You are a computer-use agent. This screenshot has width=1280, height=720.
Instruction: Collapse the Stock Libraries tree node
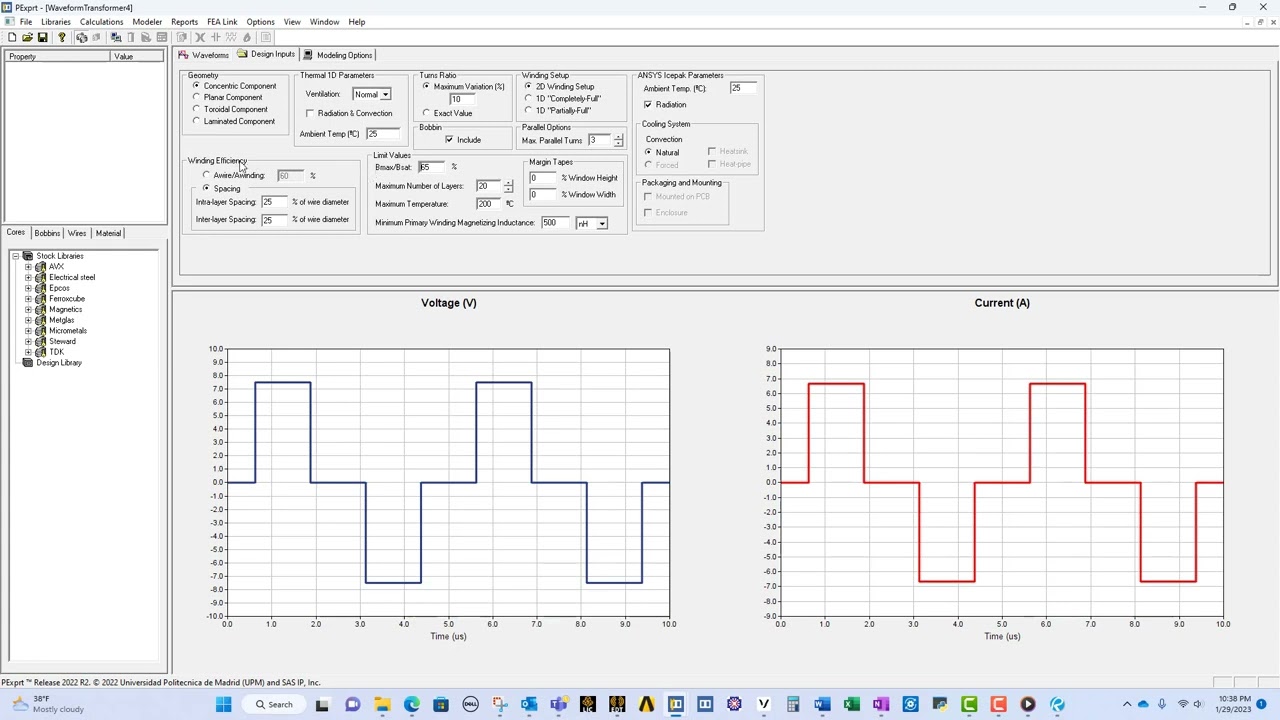[16, 256]
